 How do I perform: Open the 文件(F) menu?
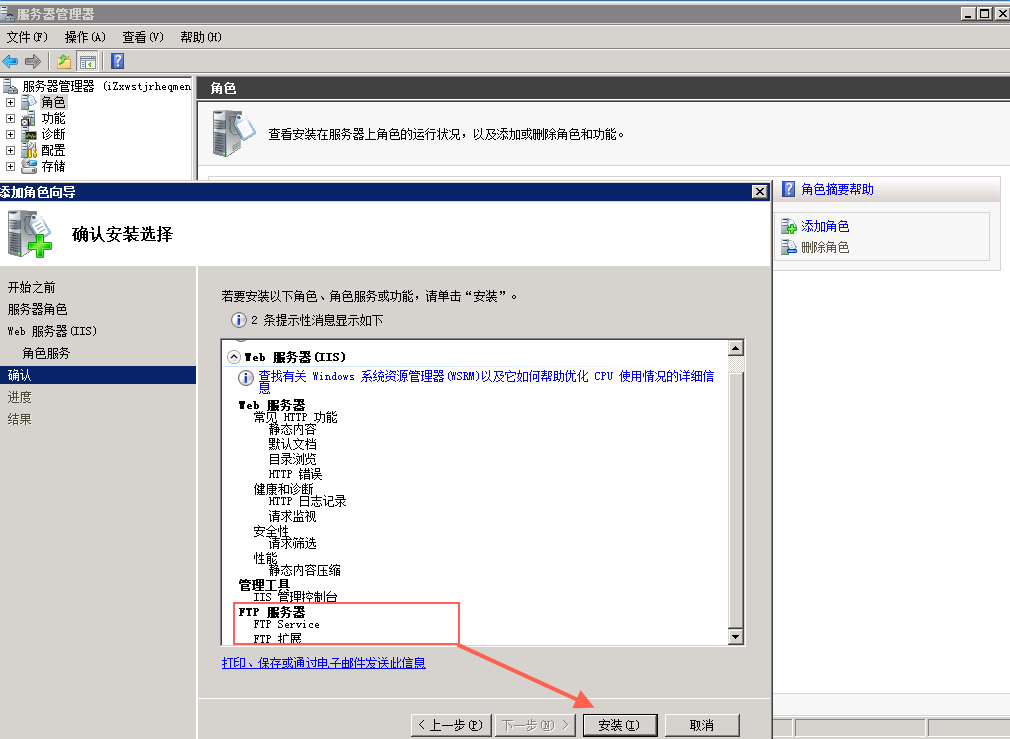tap(27, 37)
